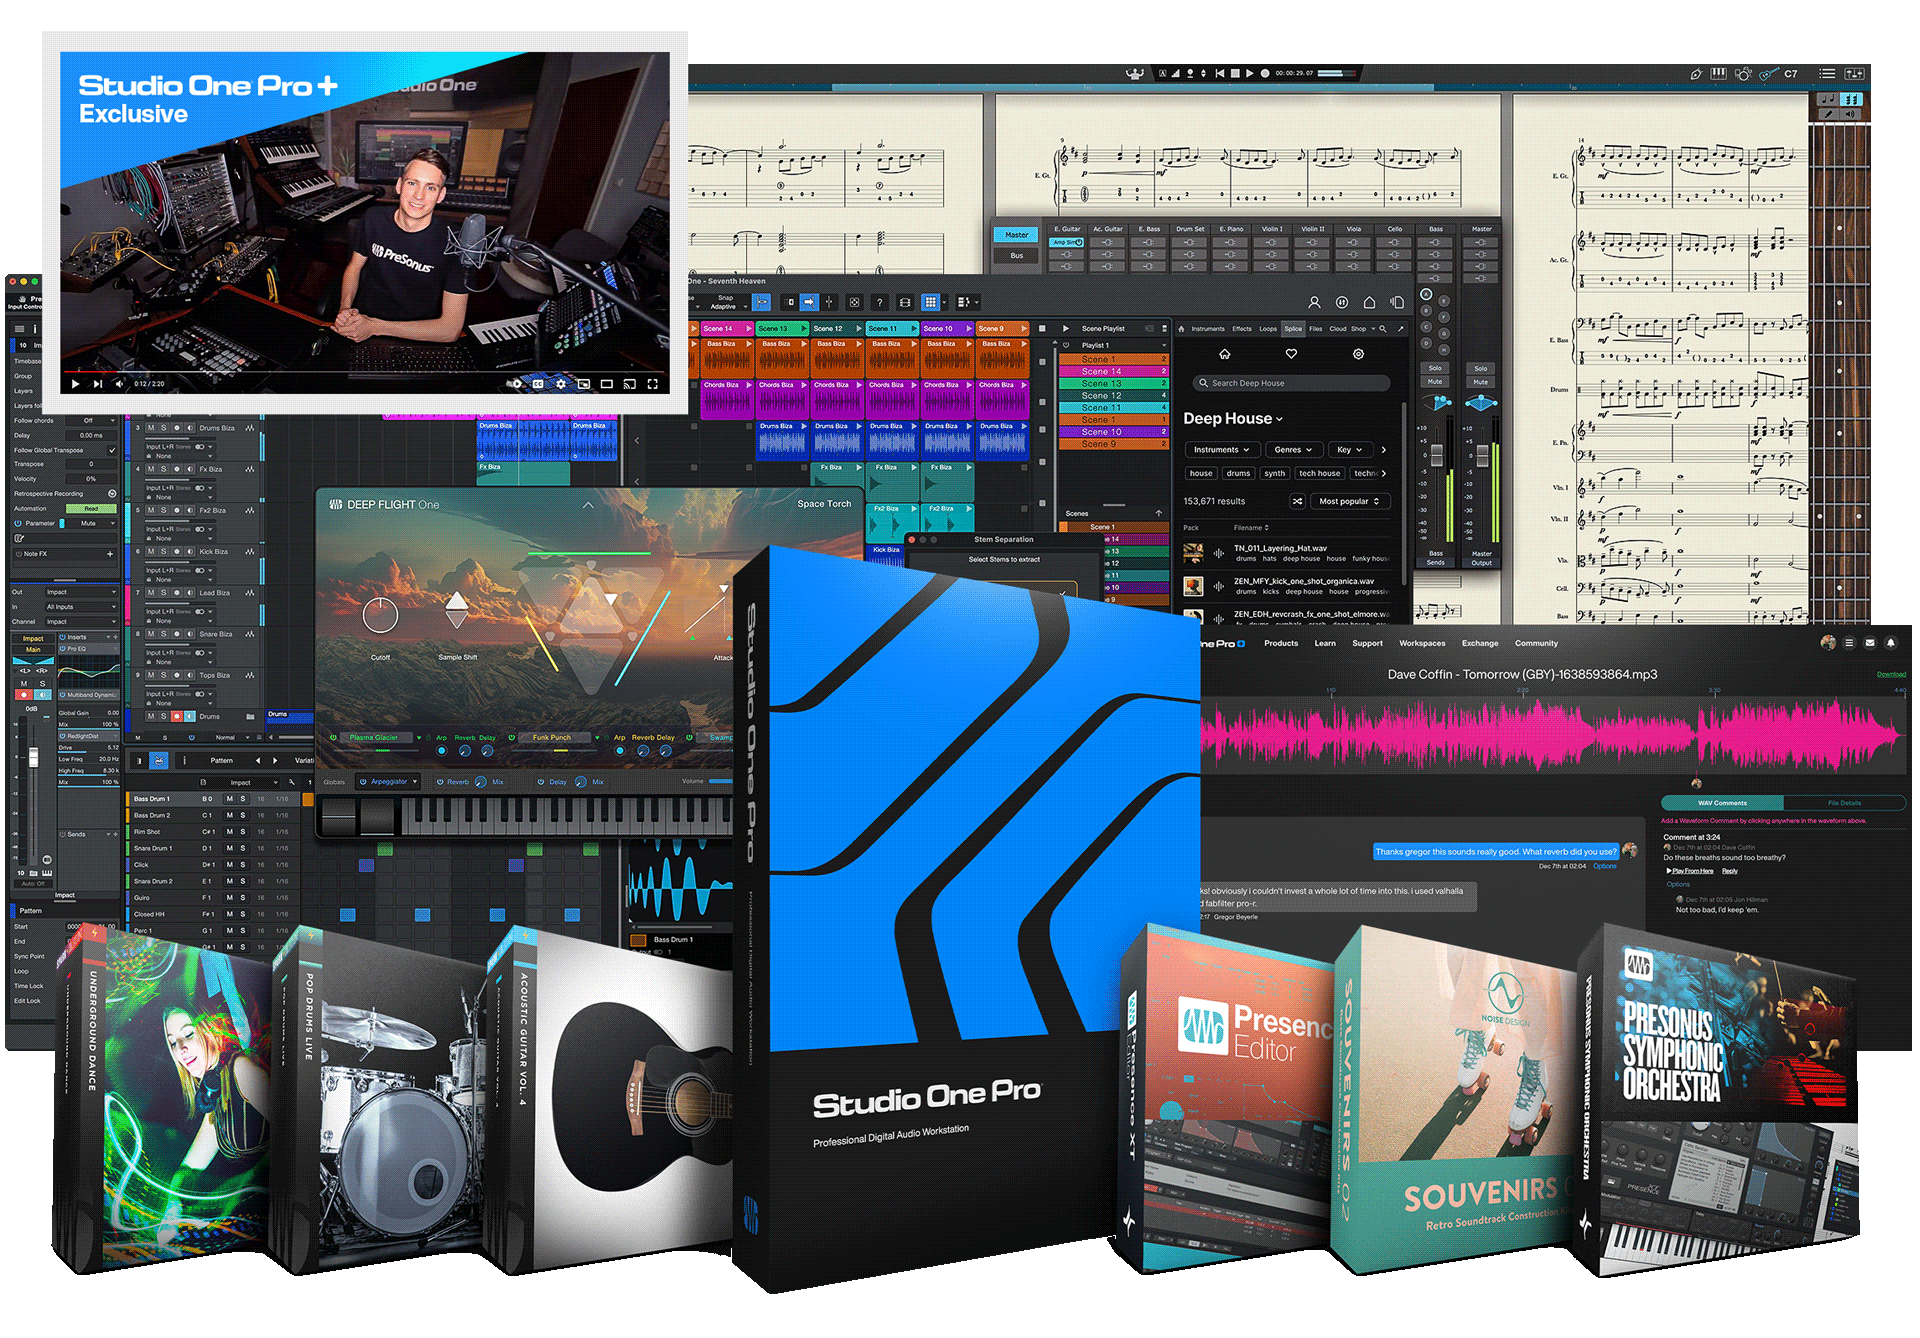1920x1338 pixels.
Task: Expand the Deep House heading chevron
Action: pos(1279,419)
